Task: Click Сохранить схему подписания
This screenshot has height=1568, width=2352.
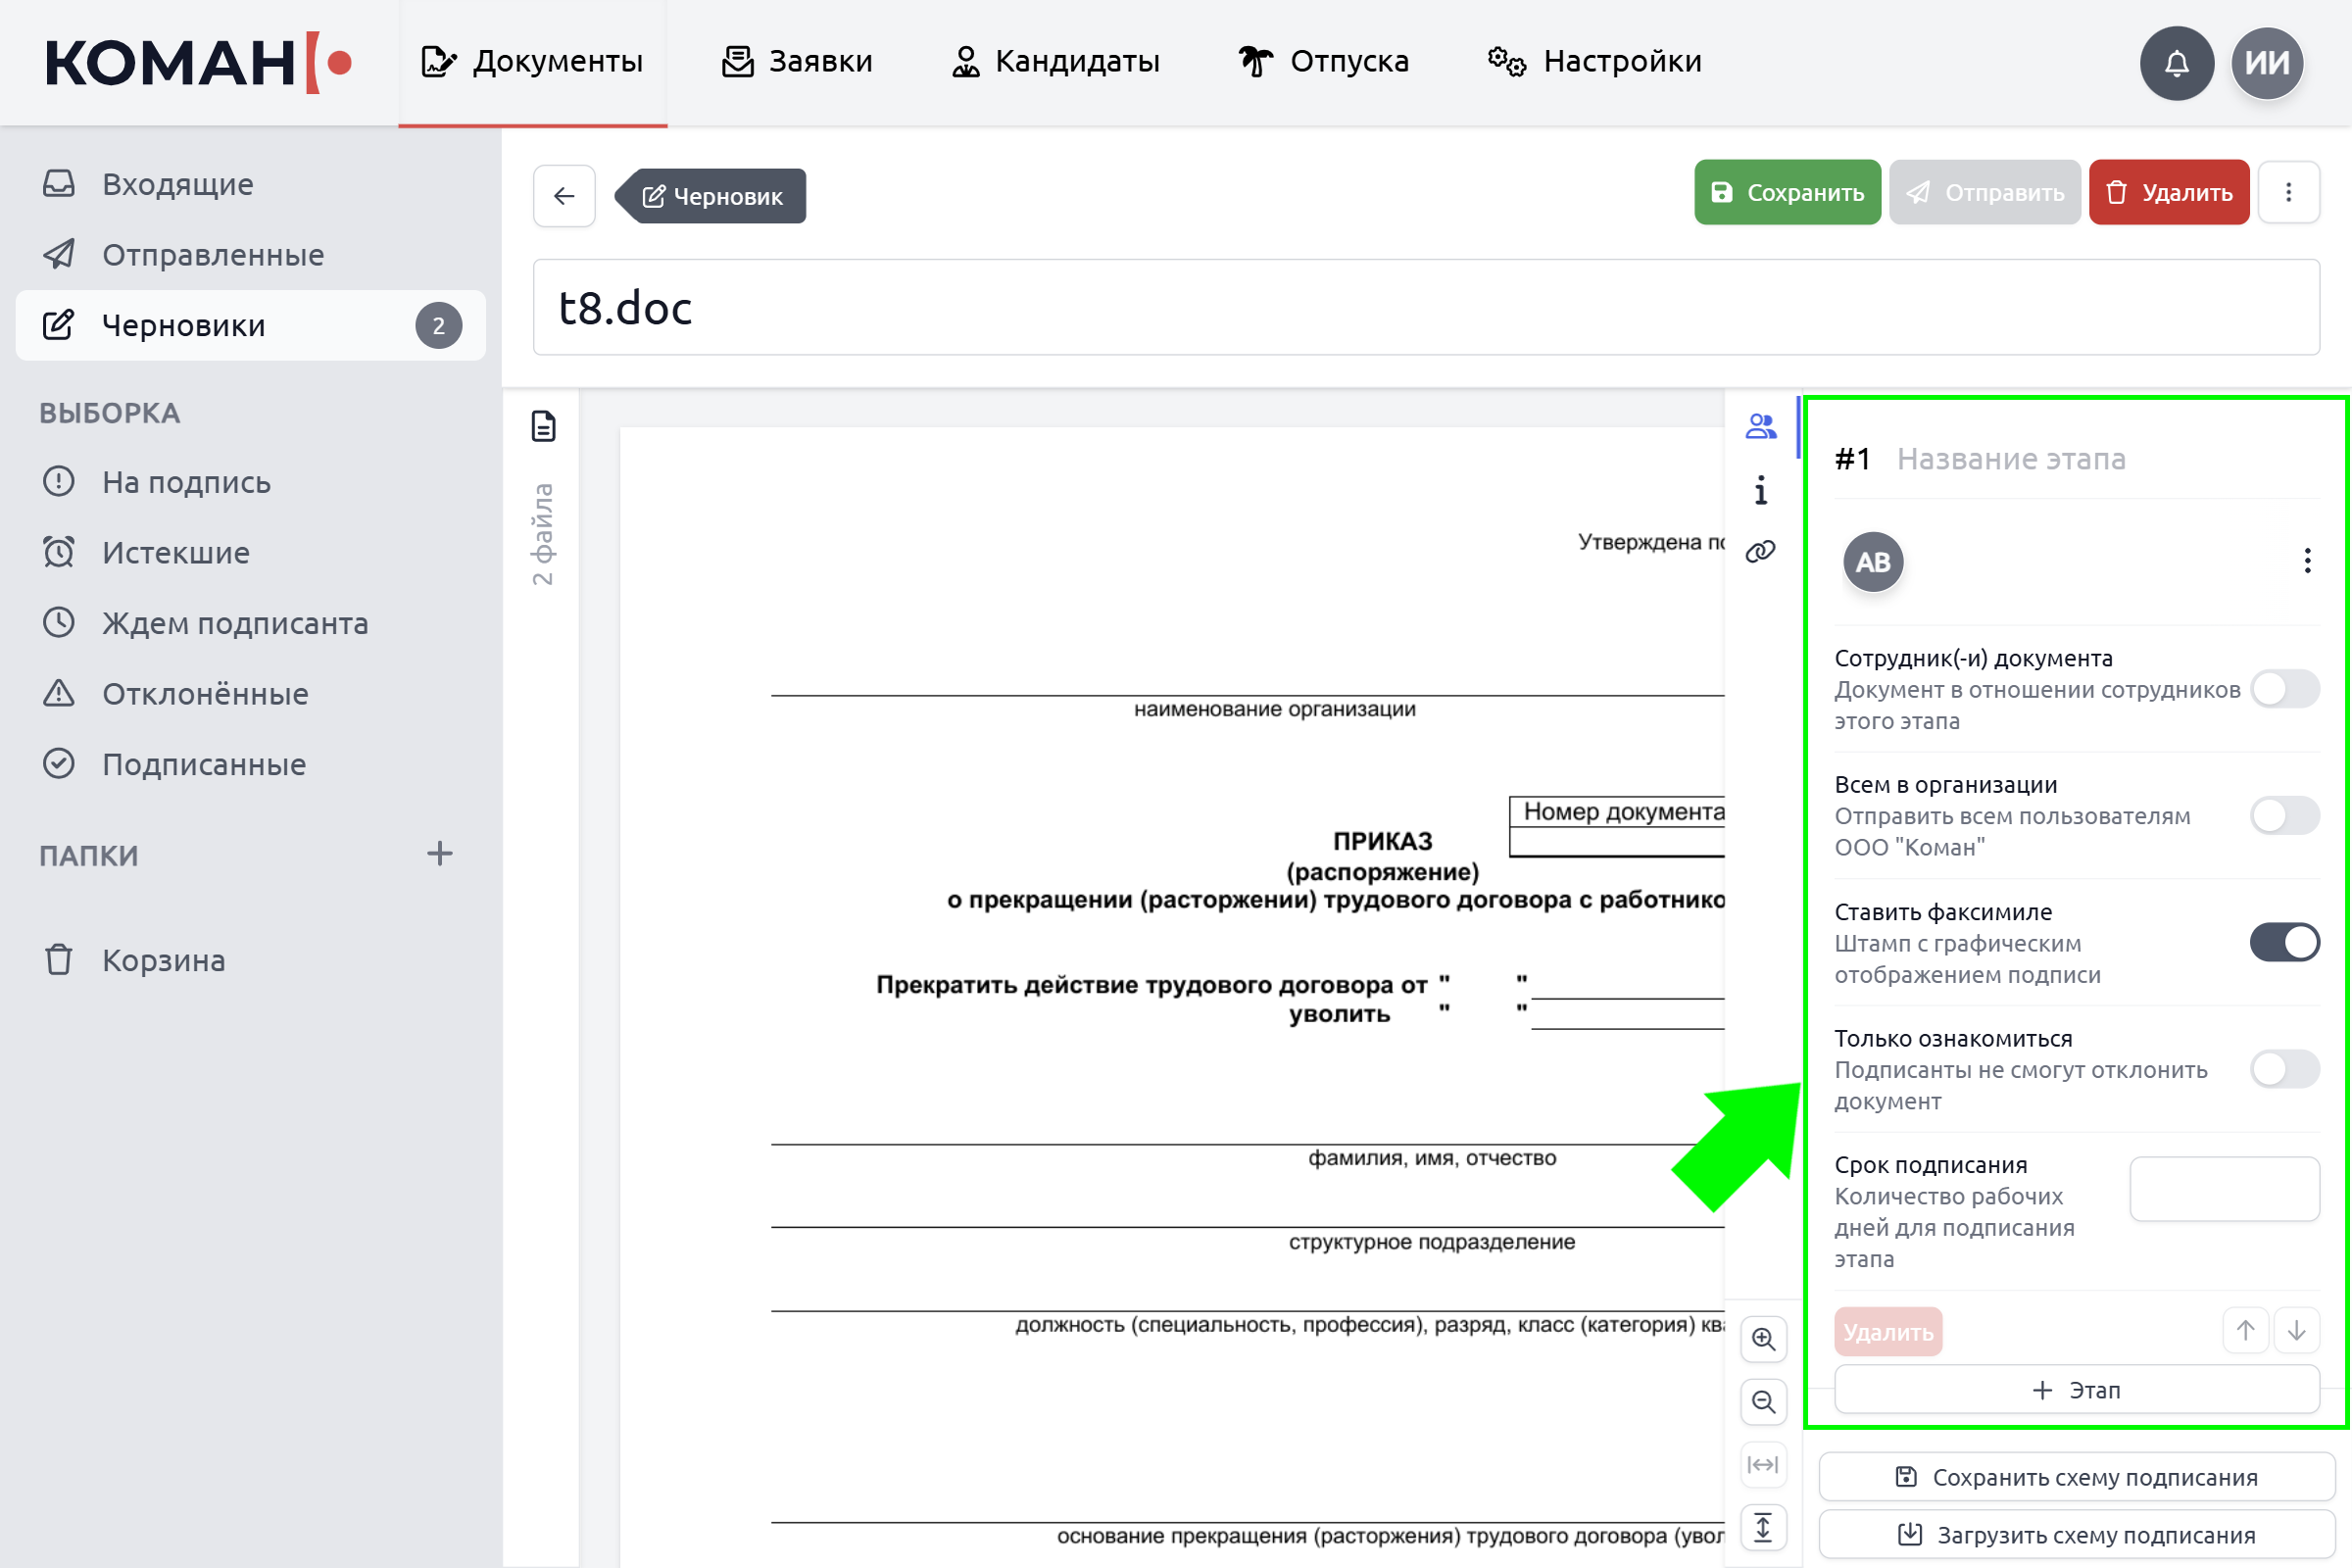Action: click(2076, 1477)
